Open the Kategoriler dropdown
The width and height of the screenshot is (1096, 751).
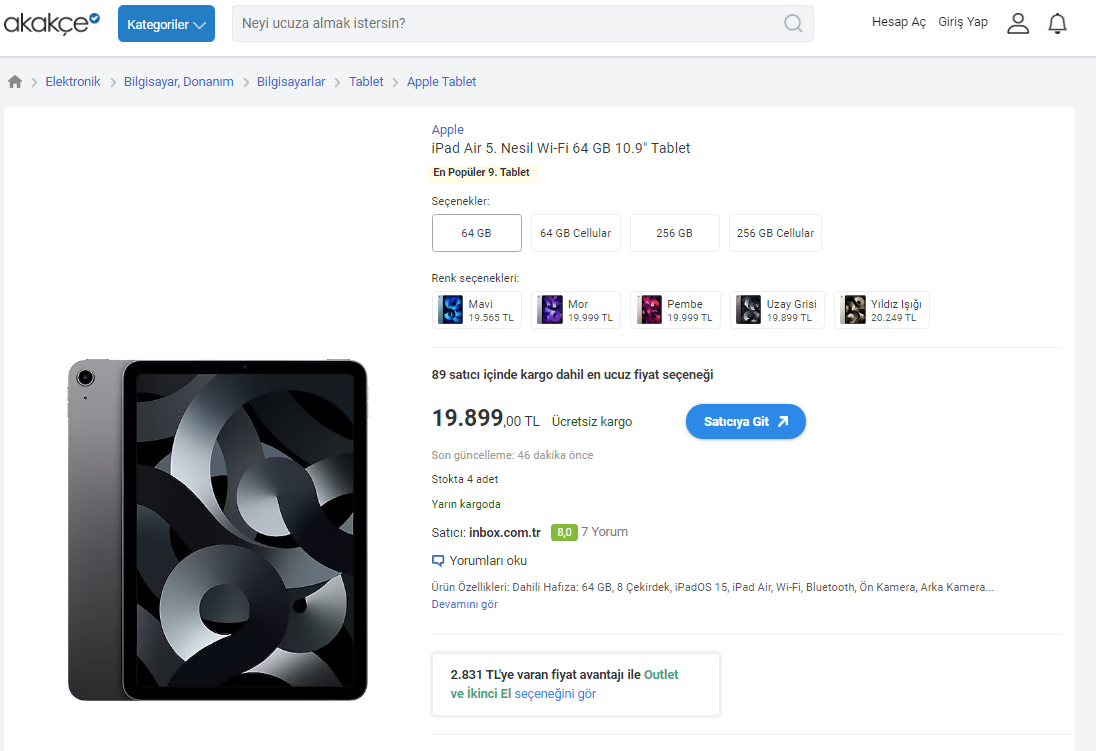166,24
